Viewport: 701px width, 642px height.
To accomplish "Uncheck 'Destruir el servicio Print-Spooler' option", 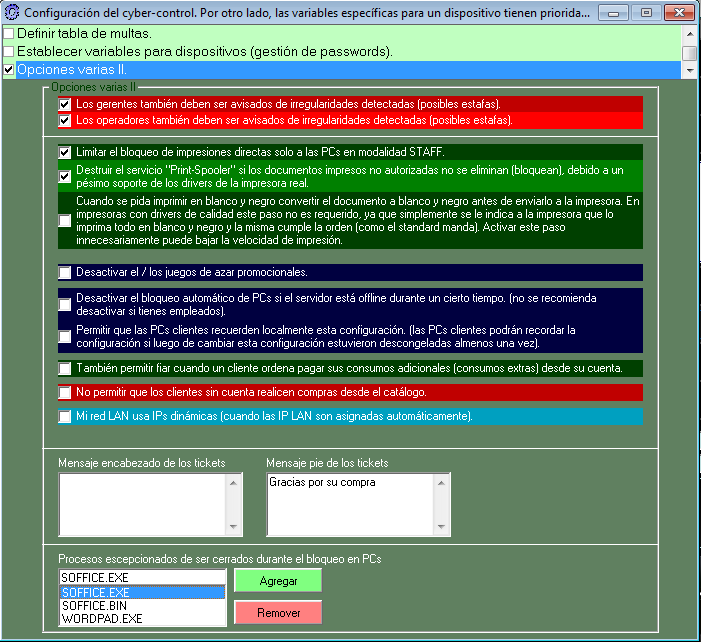I will (65, 176).
